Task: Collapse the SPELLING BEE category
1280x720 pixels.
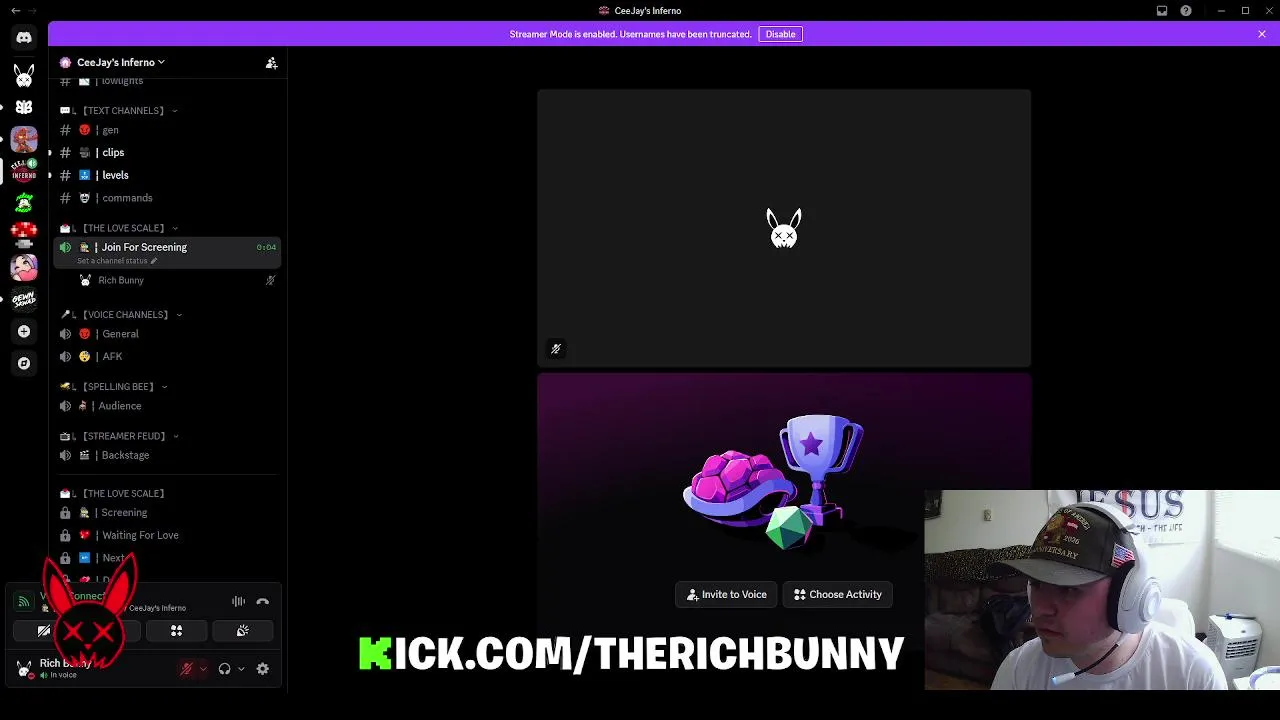Action: [113, 387]
